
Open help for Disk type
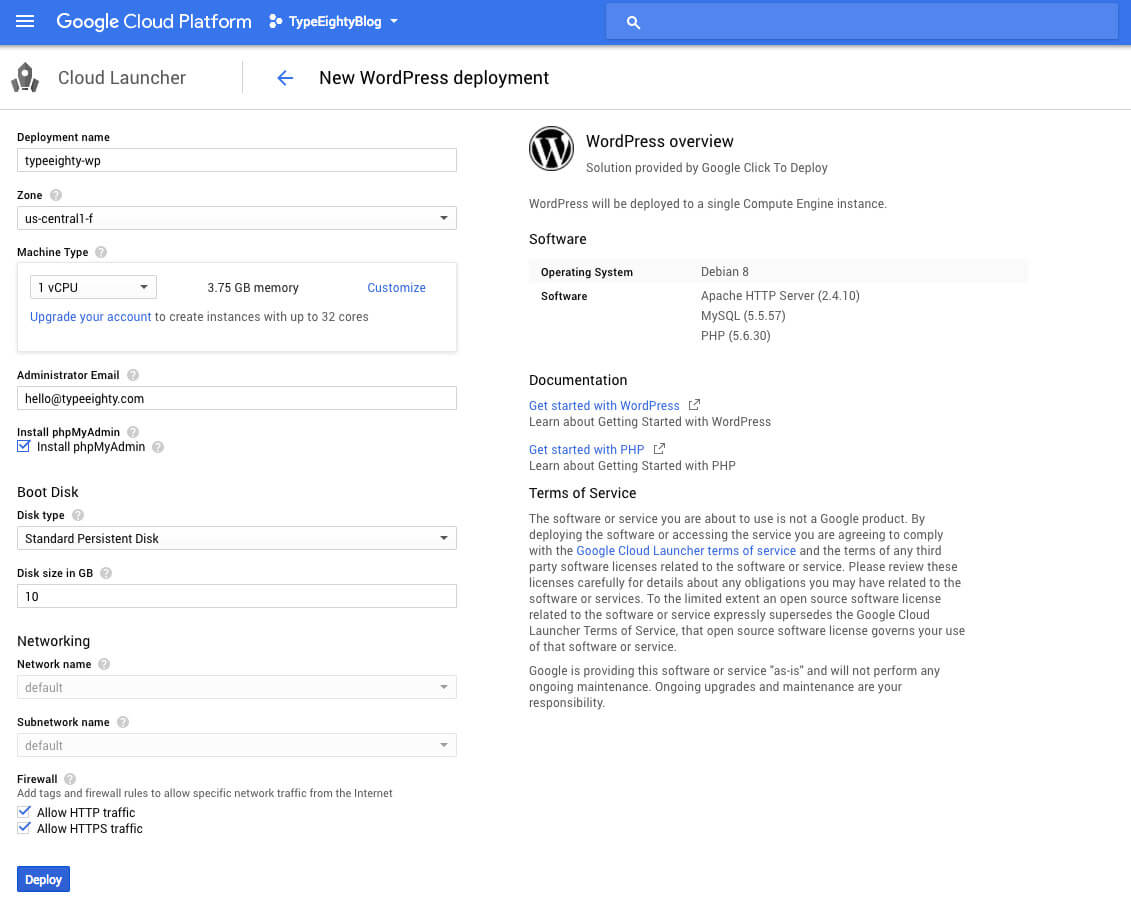[78, 515]
